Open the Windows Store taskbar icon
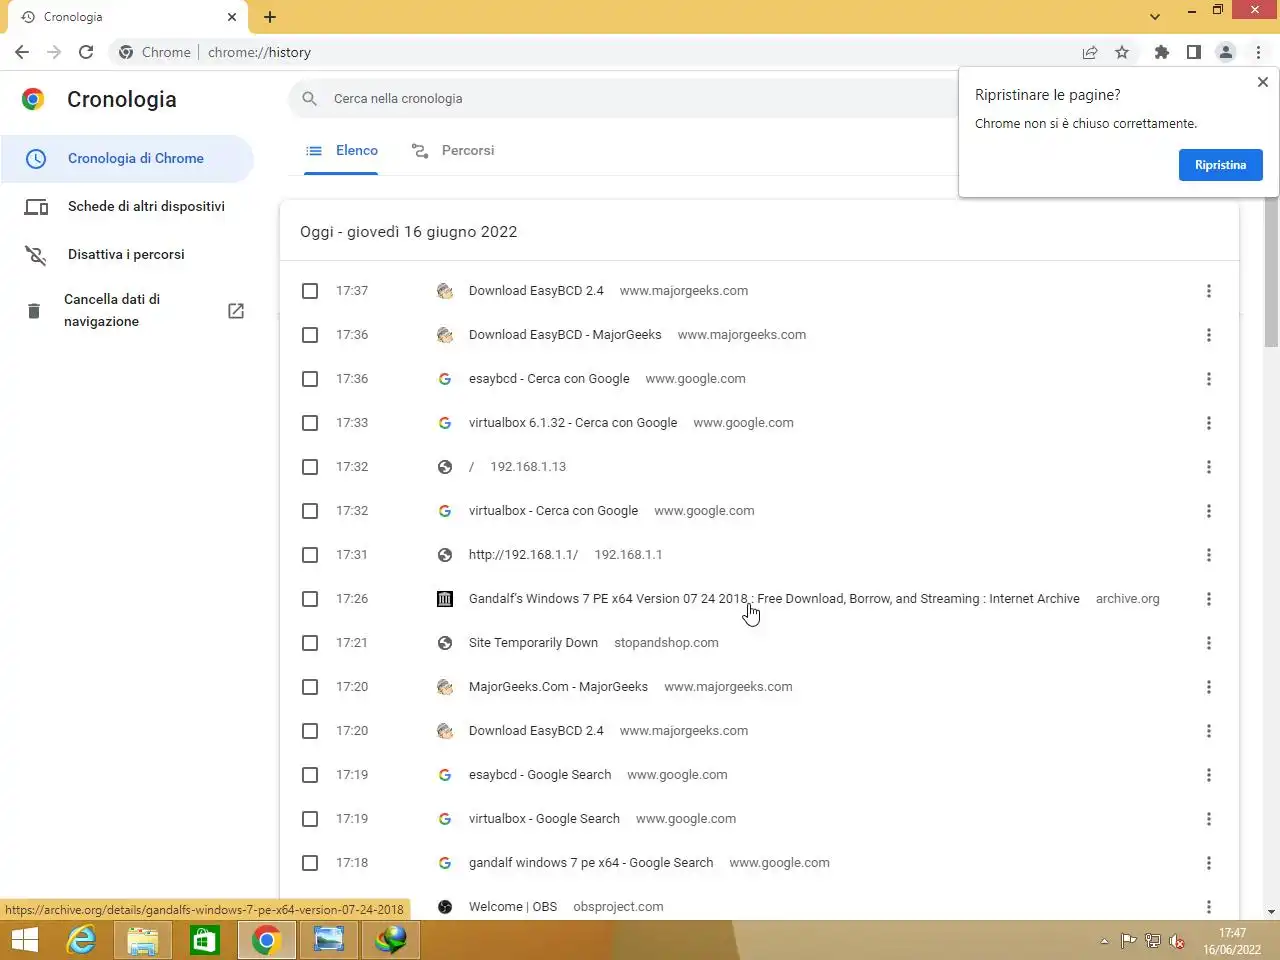Image resolution: width=1280 pixels, height=960 pixels. point(205,940)
